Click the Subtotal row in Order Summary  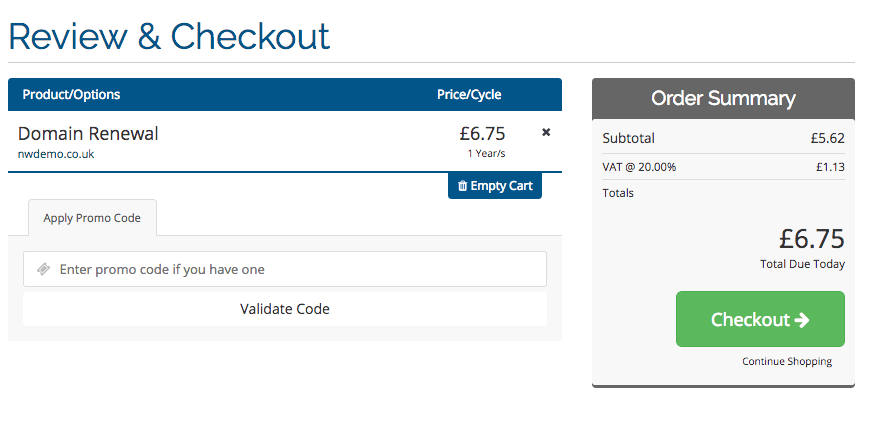(x=723, y=138)
